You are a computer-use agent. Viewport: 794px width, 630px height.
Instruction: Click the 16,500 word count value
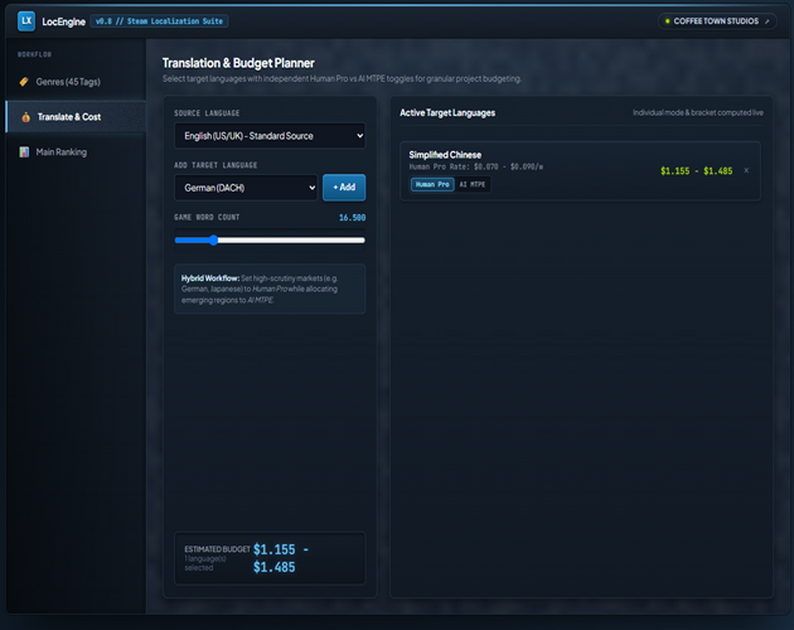click(352, 217)
